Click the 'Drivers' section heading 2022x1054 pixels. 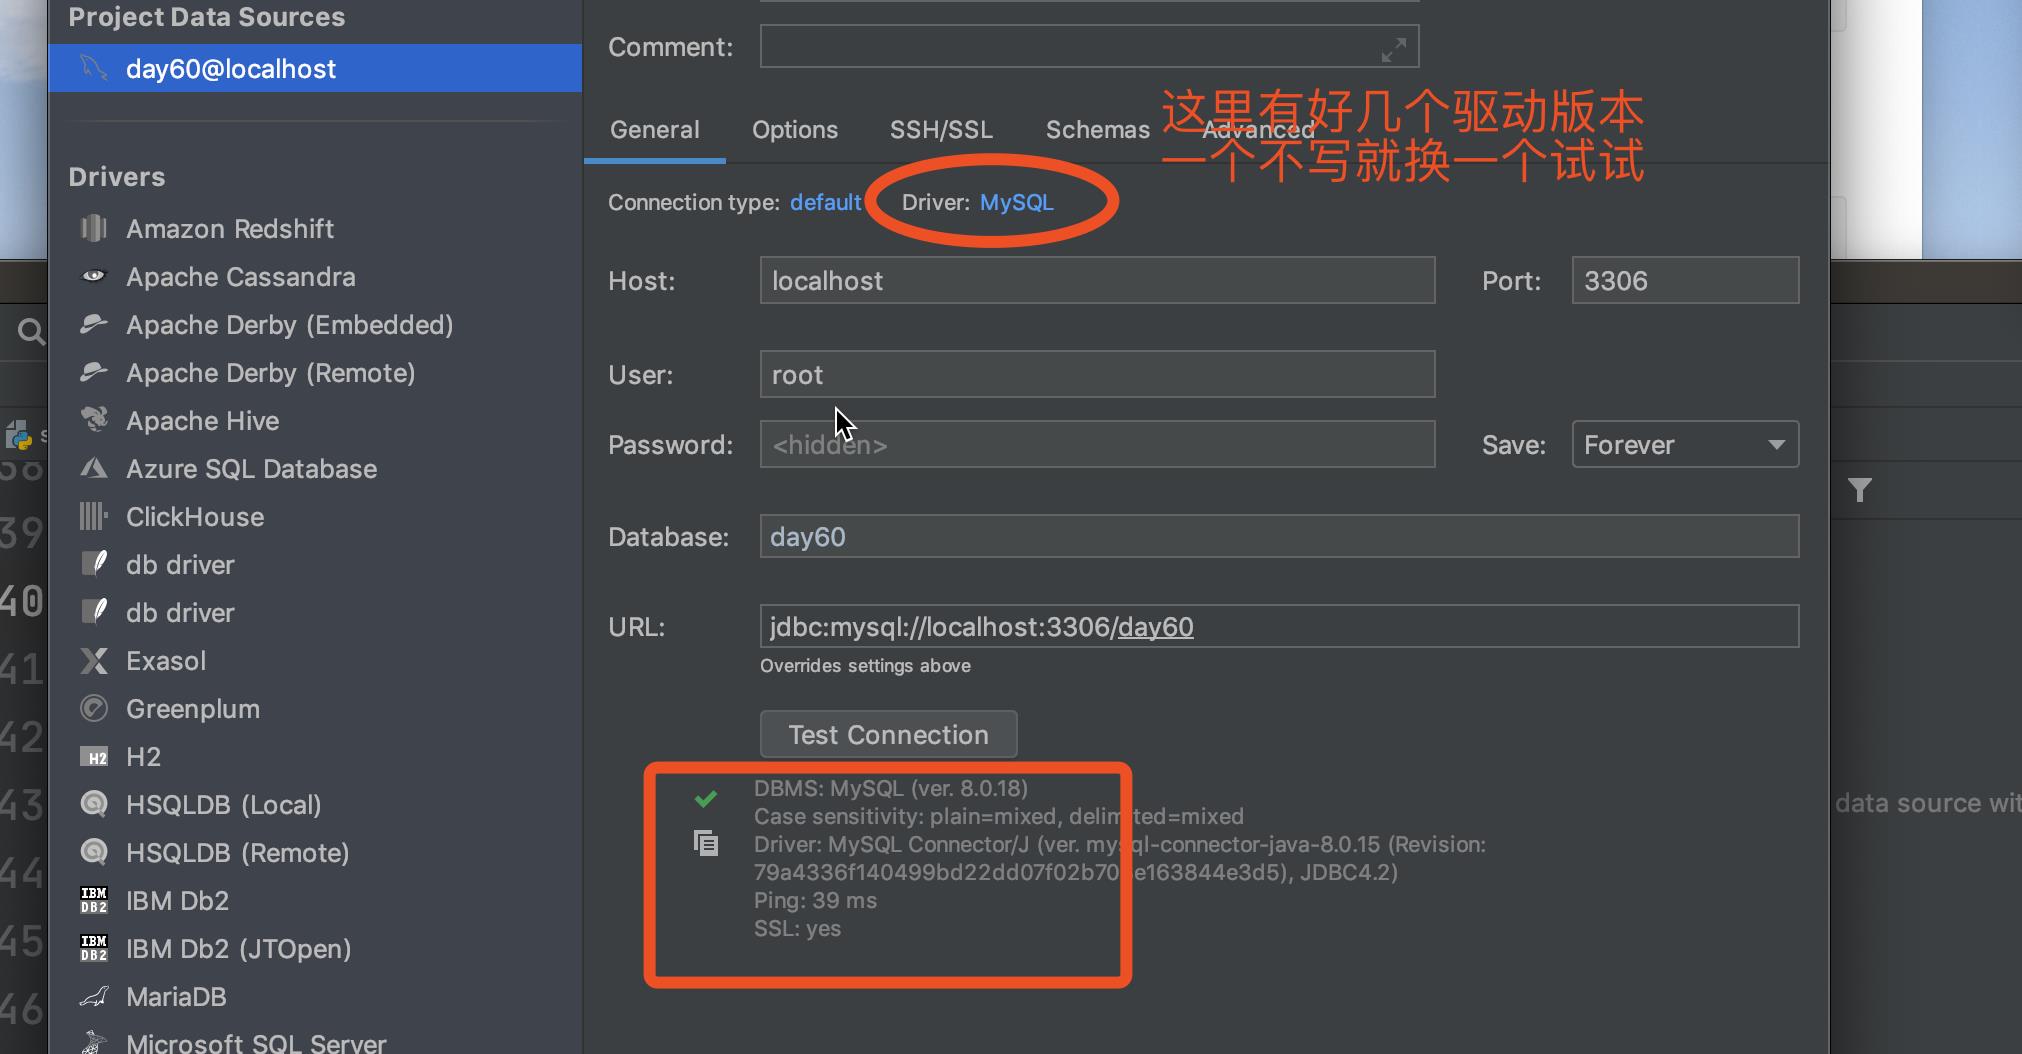117,177
